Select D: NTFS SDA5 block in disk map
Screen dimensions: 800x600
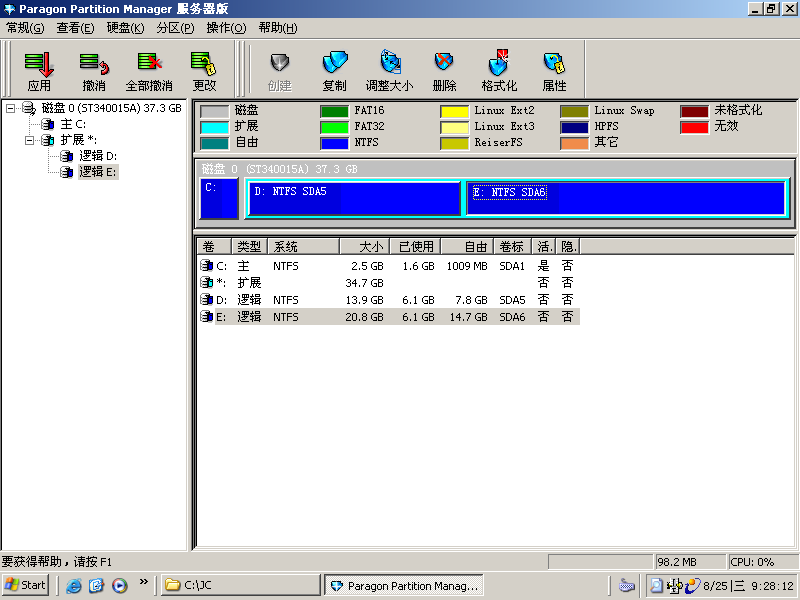pos(354,198)
